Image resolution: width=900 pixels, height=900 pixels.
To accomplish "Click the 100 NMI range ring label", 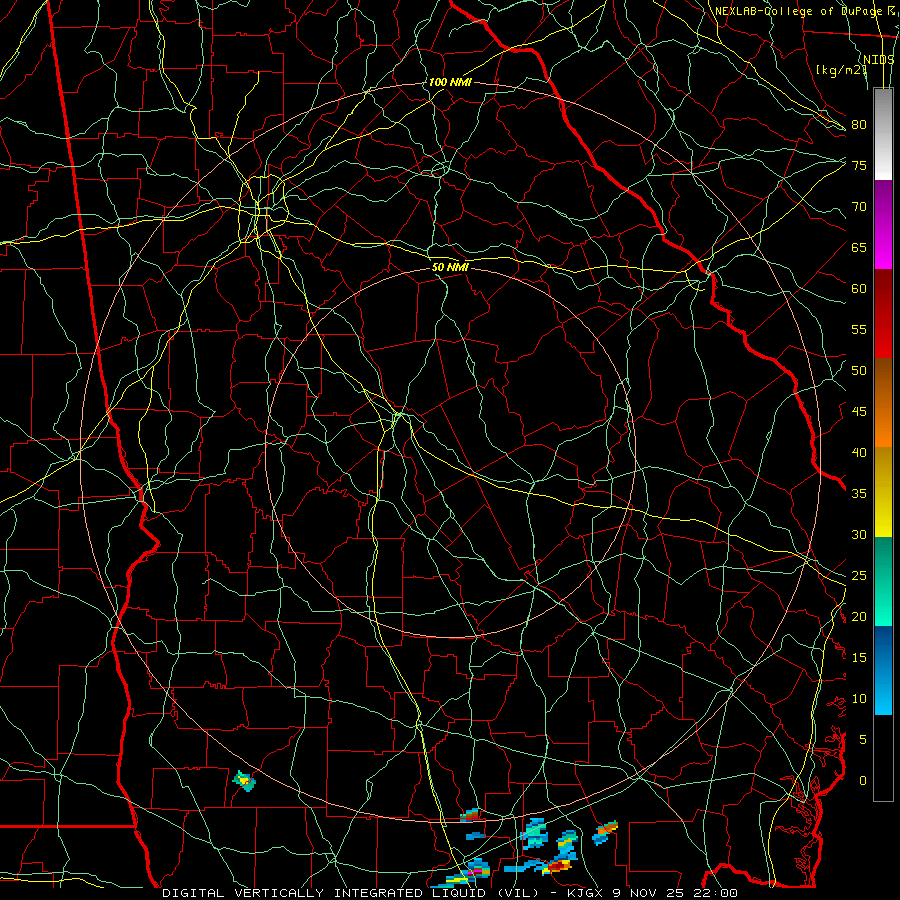I will [450, 82].
